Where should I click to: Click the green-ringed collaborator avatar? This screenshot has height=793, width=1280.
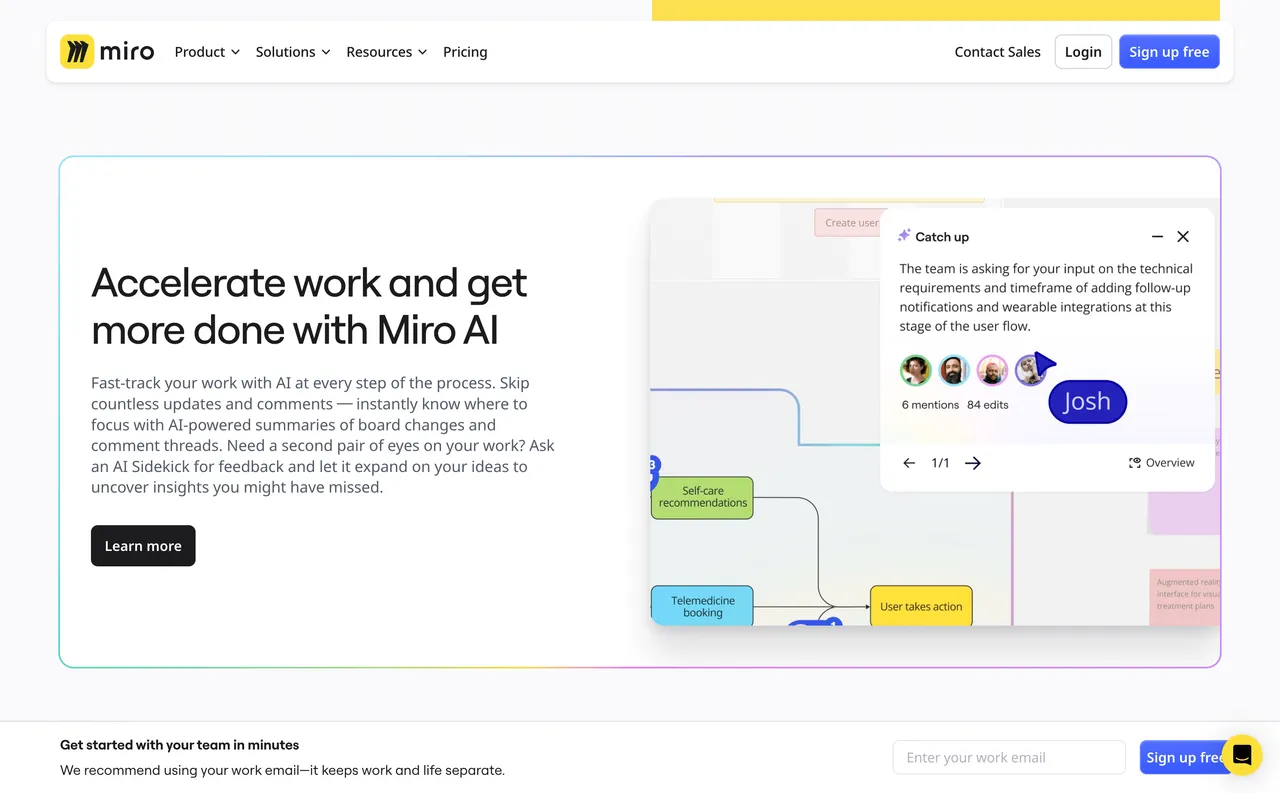pyautogui.click(x=915, y=369)
